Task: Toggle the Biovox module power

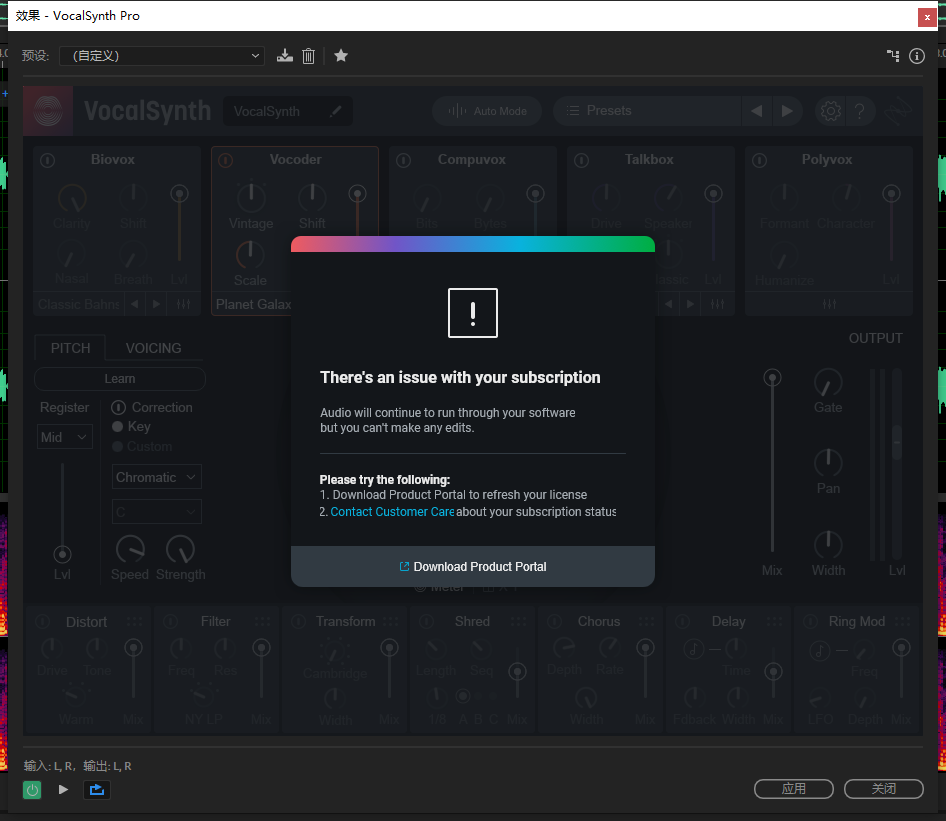Action: (47, 160)
